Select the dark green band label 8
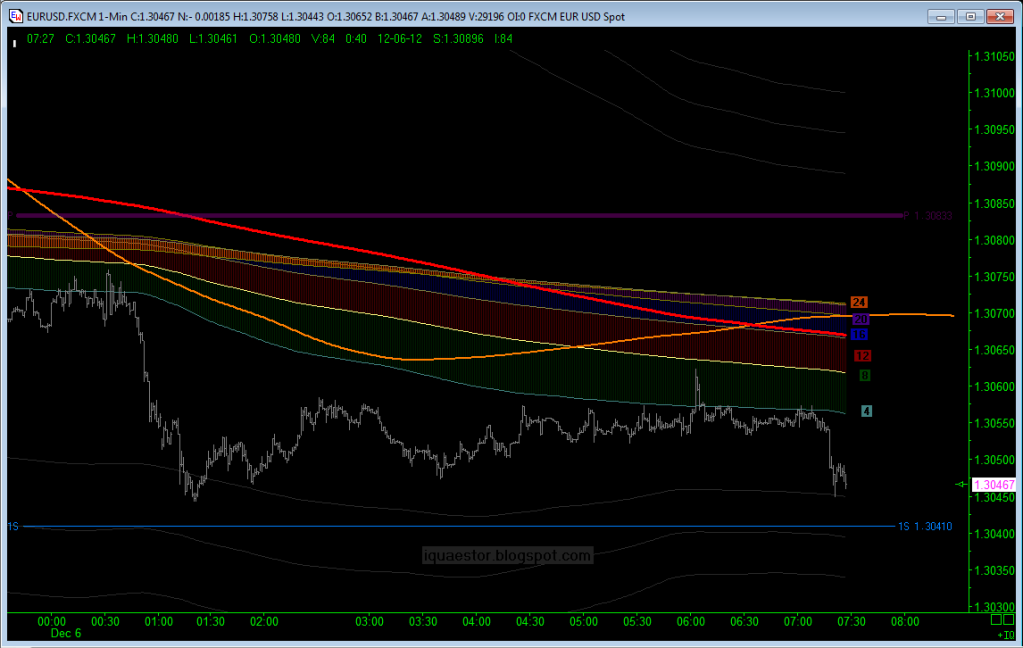The image size is (1023, 648). pos(865,375)
